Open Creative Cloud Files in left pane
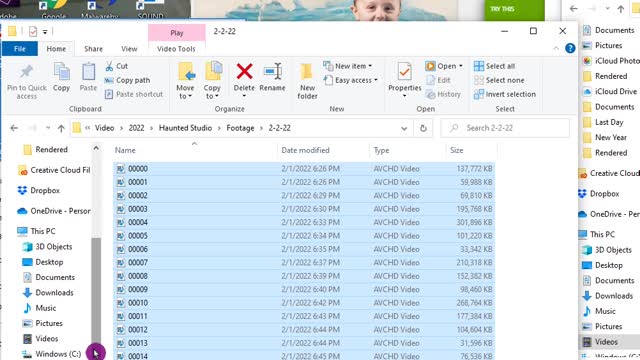The width and height of the screenshot is (640, 360). coord(54,170)
